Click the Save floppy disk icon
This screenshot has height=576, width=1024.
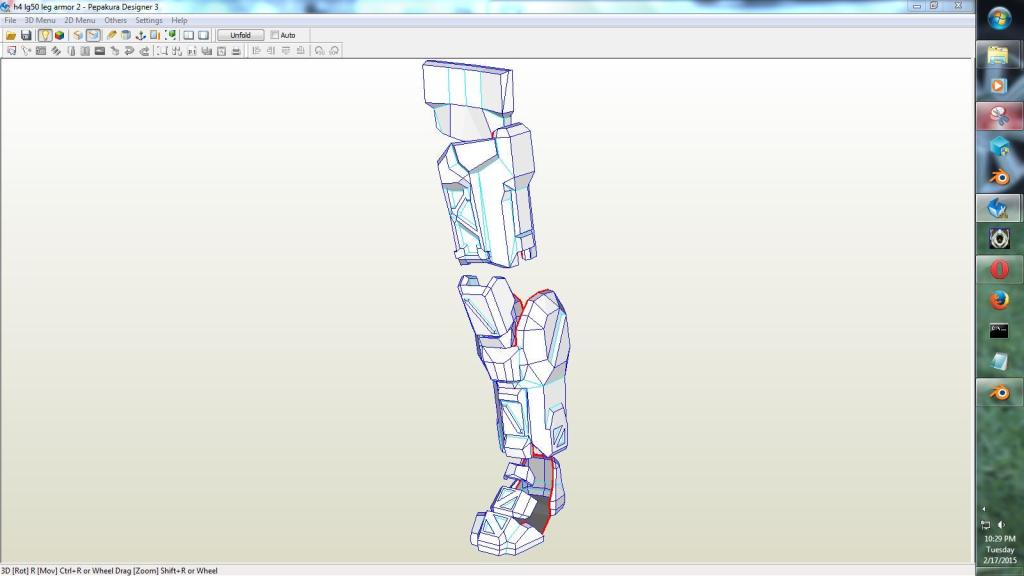pyautogui.click(x=26, y=35)
